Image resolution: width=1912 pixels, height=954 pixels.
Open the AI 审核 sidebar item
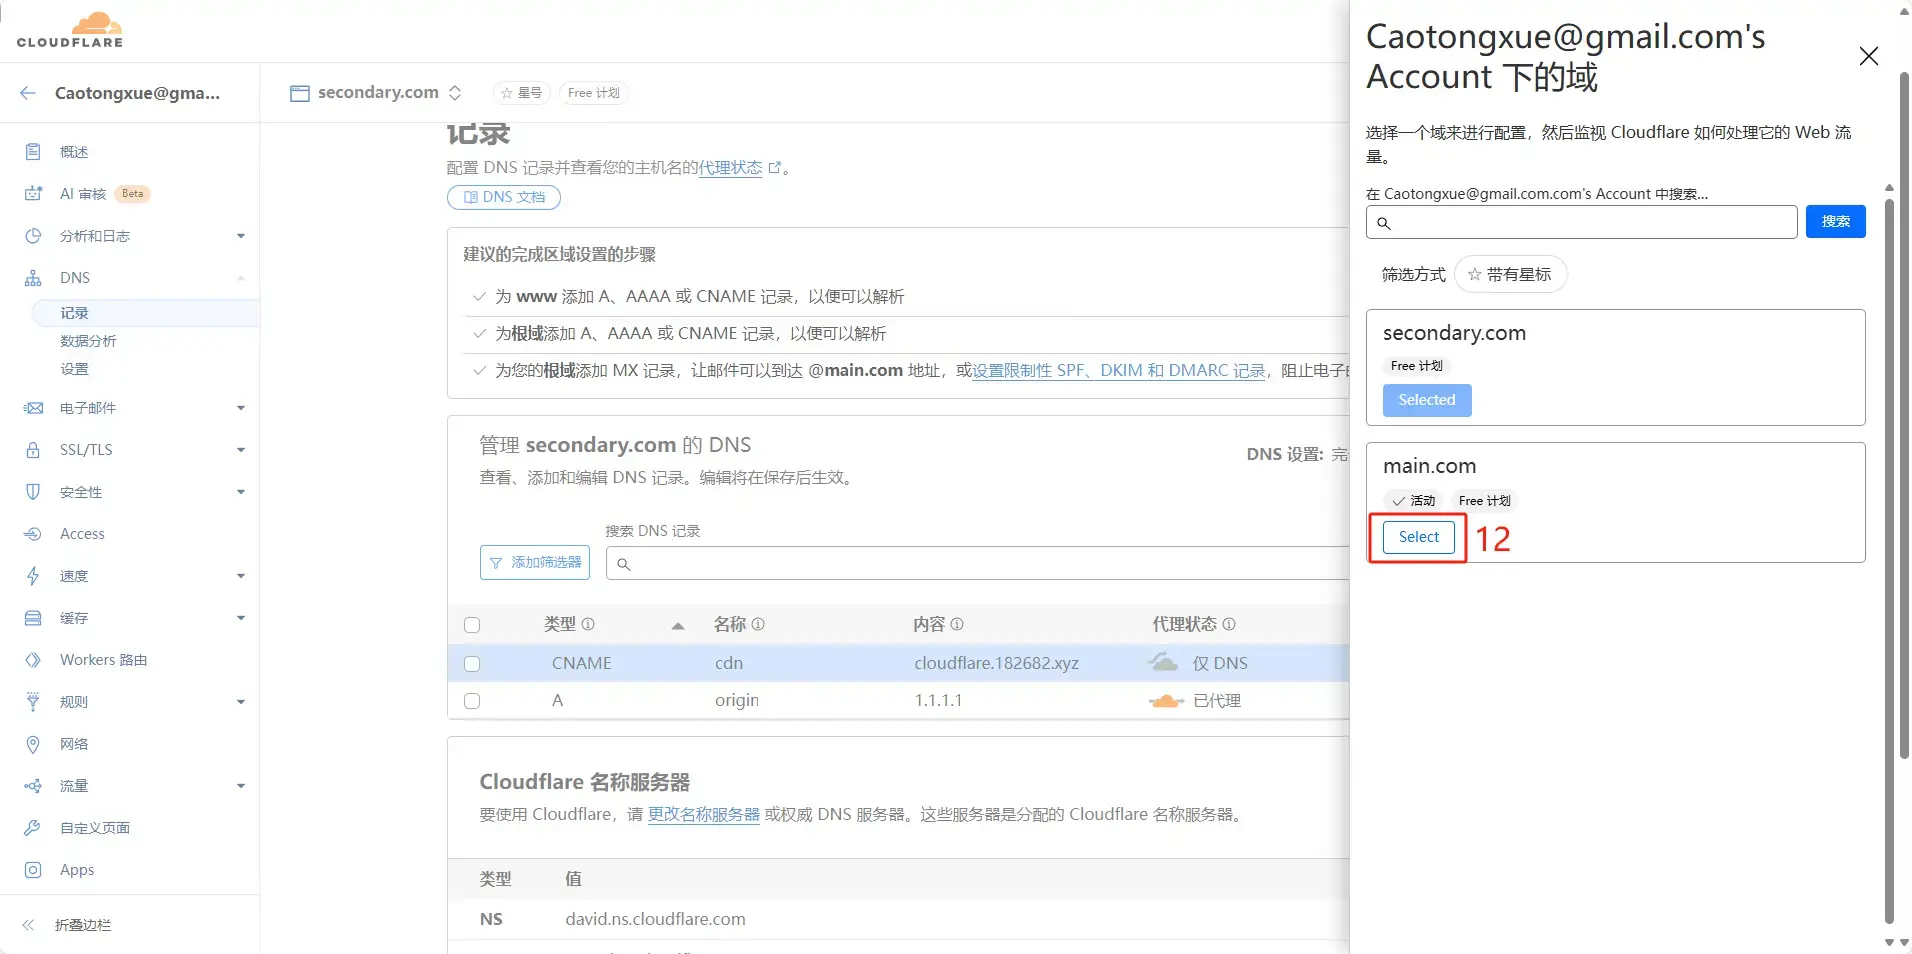tap(83, 194)
